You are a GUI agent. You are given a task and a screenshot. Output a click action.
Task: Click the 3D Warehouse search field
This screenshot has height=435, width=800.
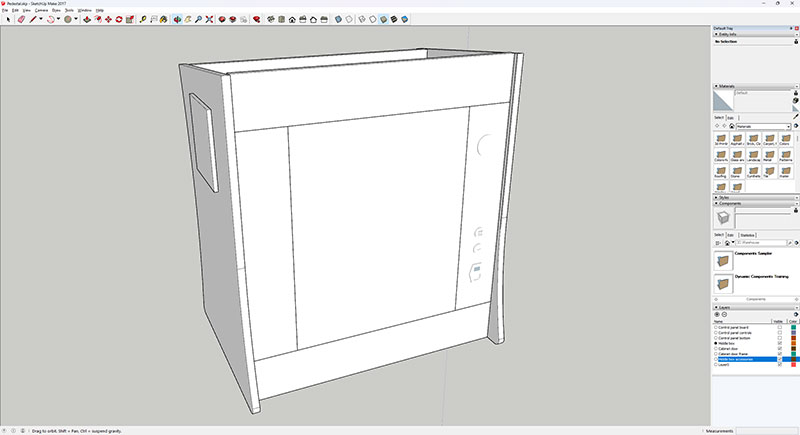click(761, 243)
